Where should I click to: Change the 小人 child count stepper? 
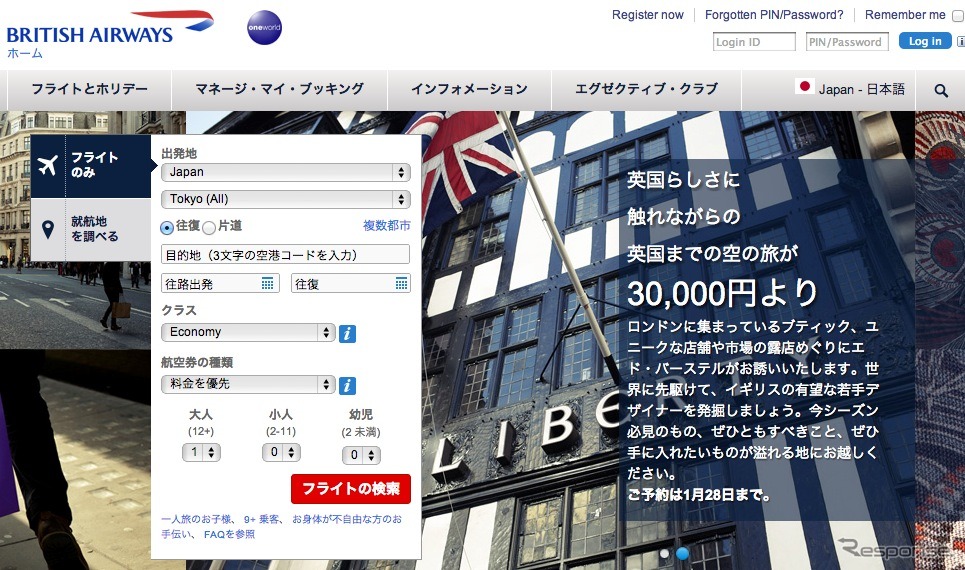[281, 452]
